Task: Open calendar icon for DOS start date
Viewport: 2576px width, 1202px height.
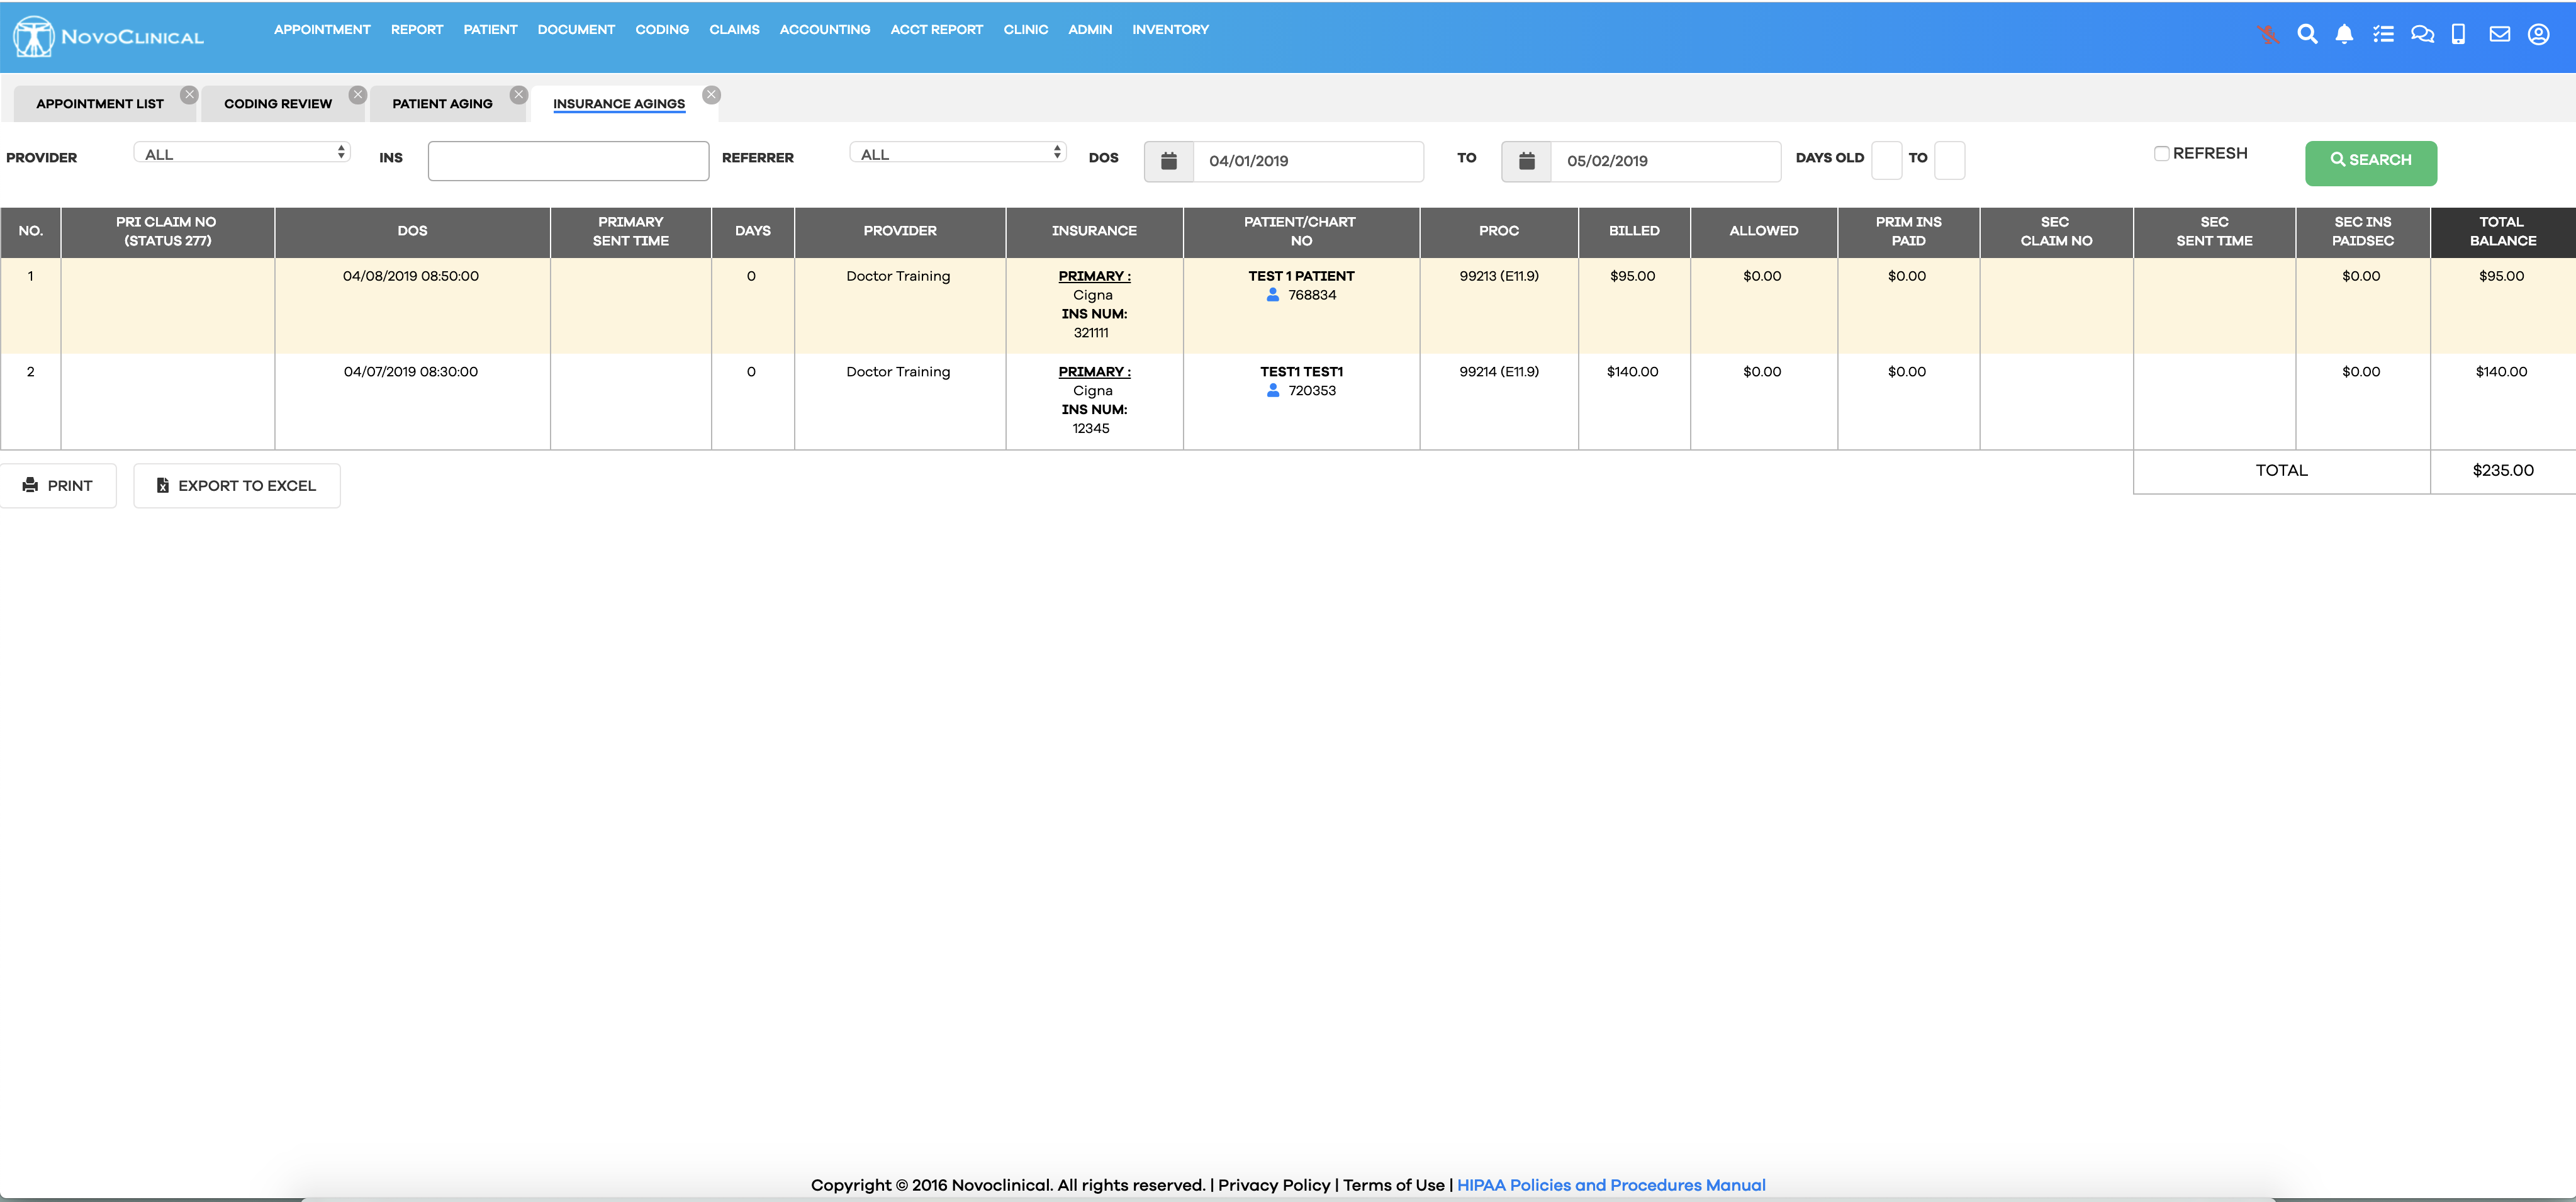Action: tap(1168, 161)
